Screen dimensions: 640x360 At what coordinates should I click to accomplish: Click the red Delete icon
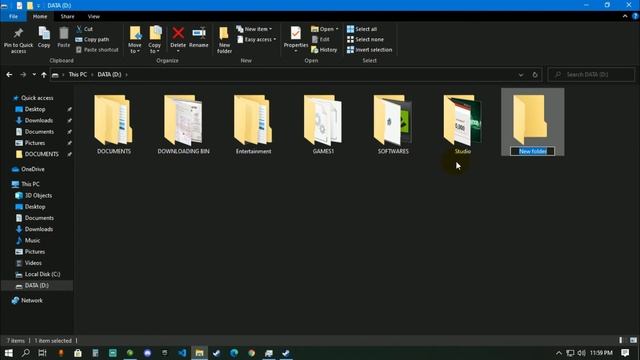pyautogui.click(x=178, y=33)
